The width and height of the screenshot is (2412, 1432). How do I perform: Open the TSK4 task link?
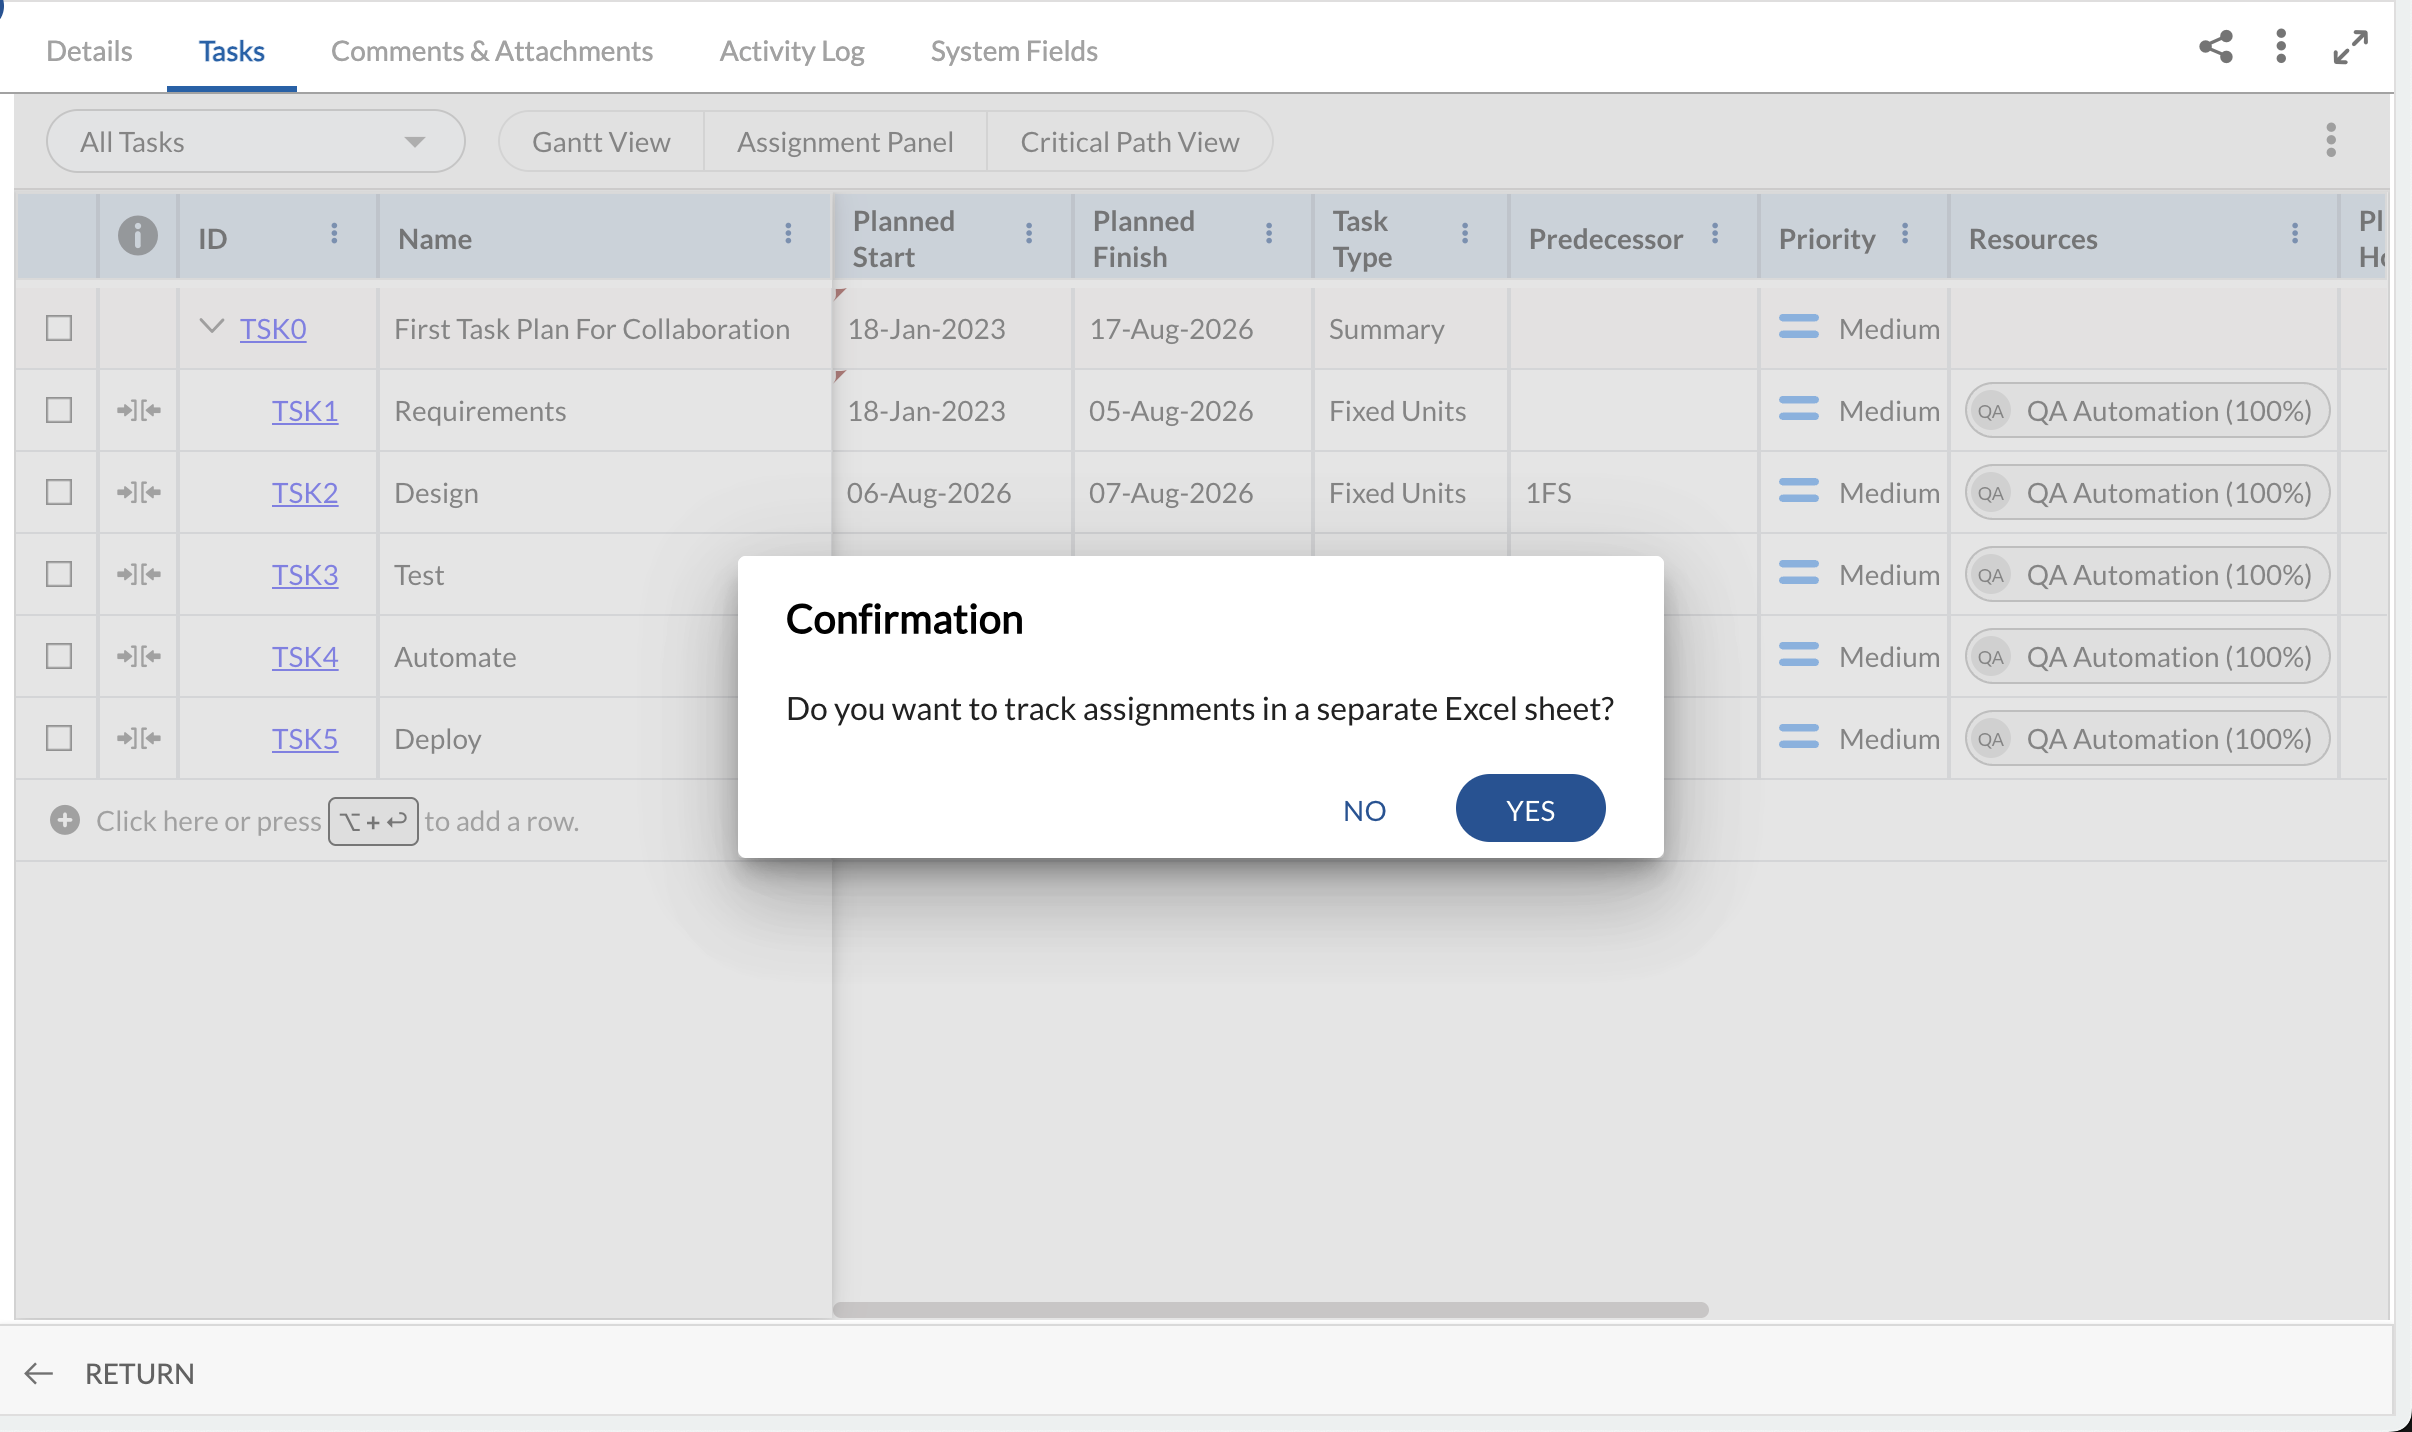(305, 657)
